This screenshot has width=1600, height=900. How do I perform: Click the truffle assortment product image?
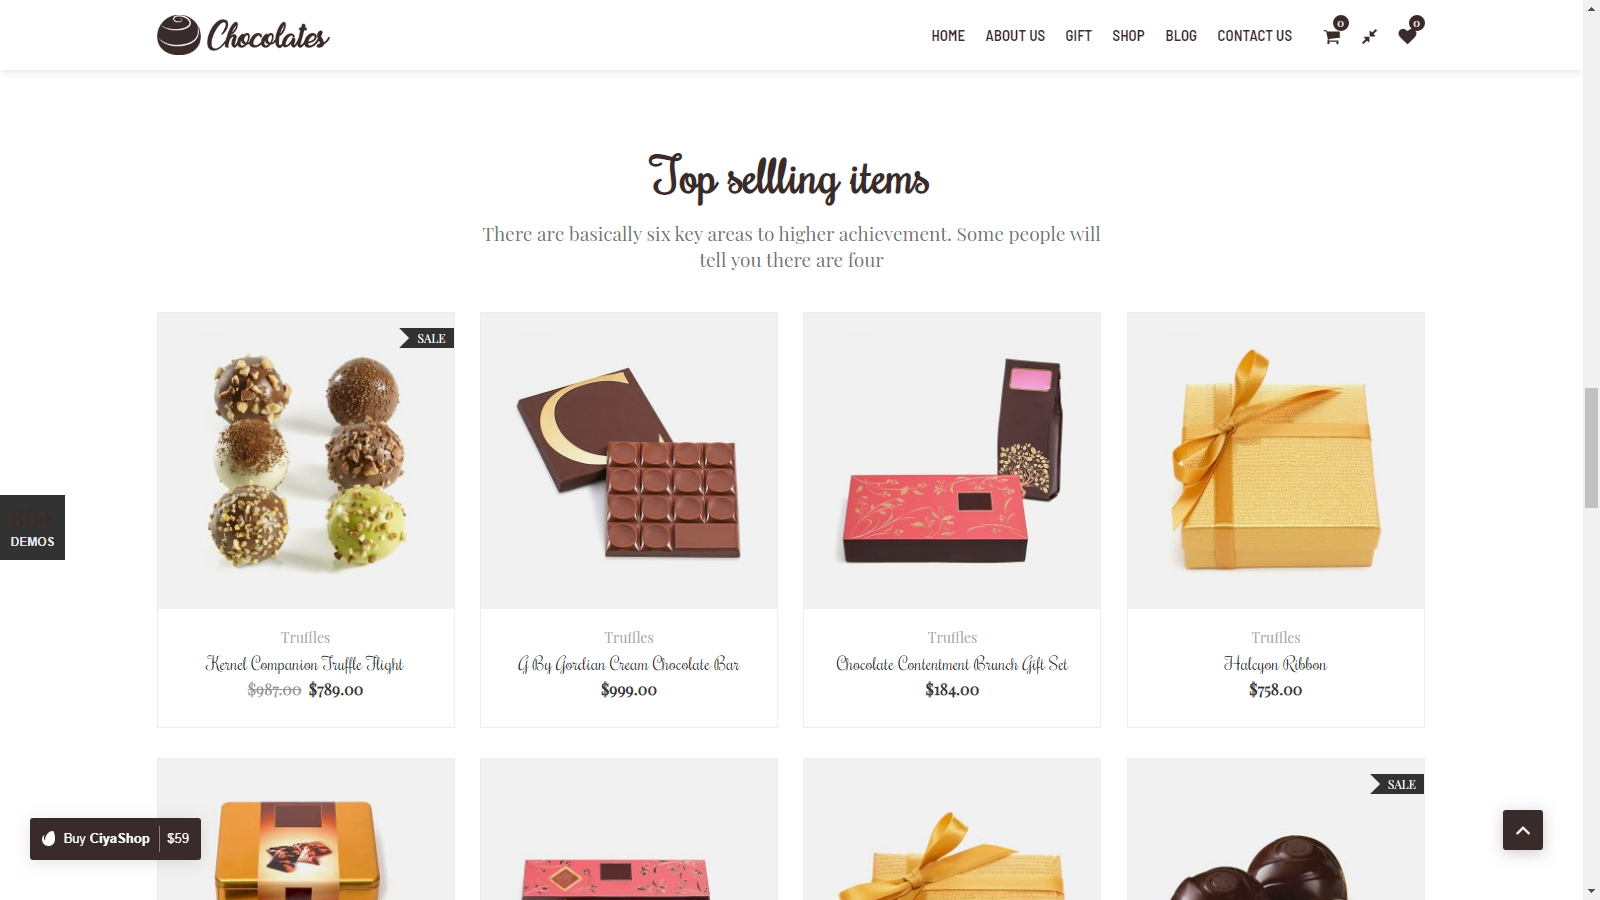click(x=306, y=461)
